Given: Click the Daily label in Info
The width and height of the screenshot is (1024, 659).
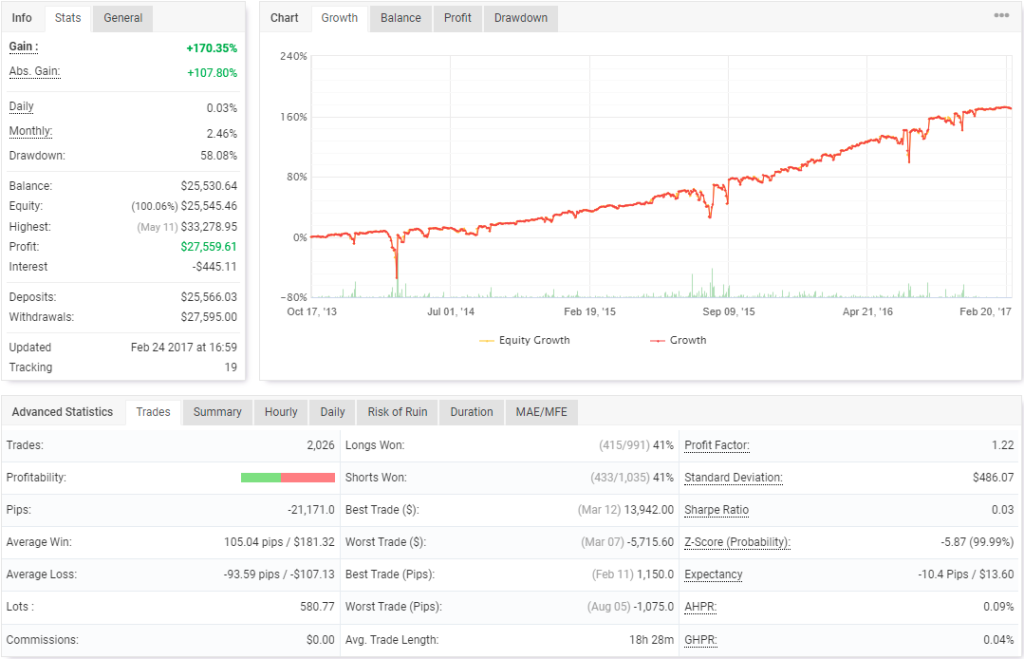Looking at the screenshot, I should pos(21,106).
